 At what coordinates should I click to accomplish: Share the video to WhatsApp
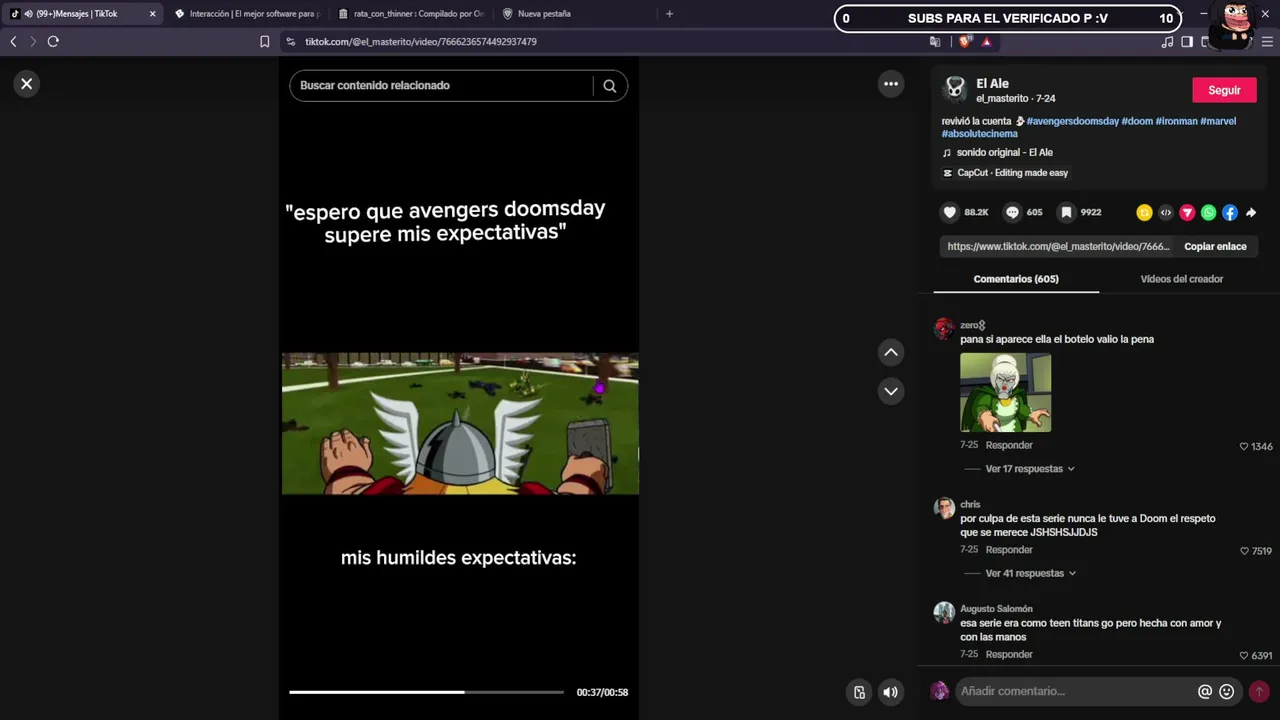(x=1208, y=212)
